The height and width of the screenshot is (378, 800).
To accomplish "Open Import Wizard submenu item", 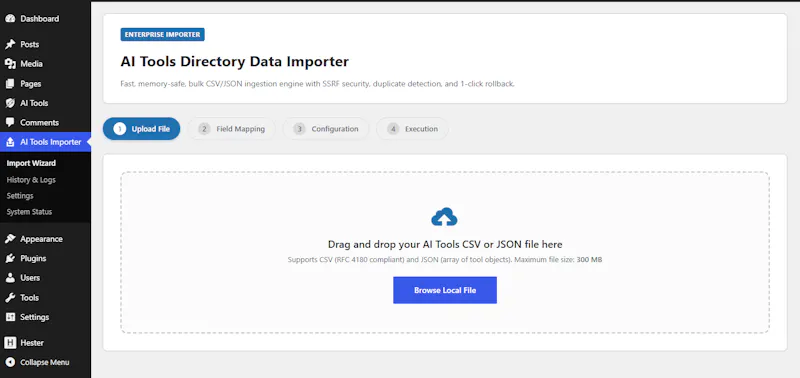I will click(x=31, y=163).
